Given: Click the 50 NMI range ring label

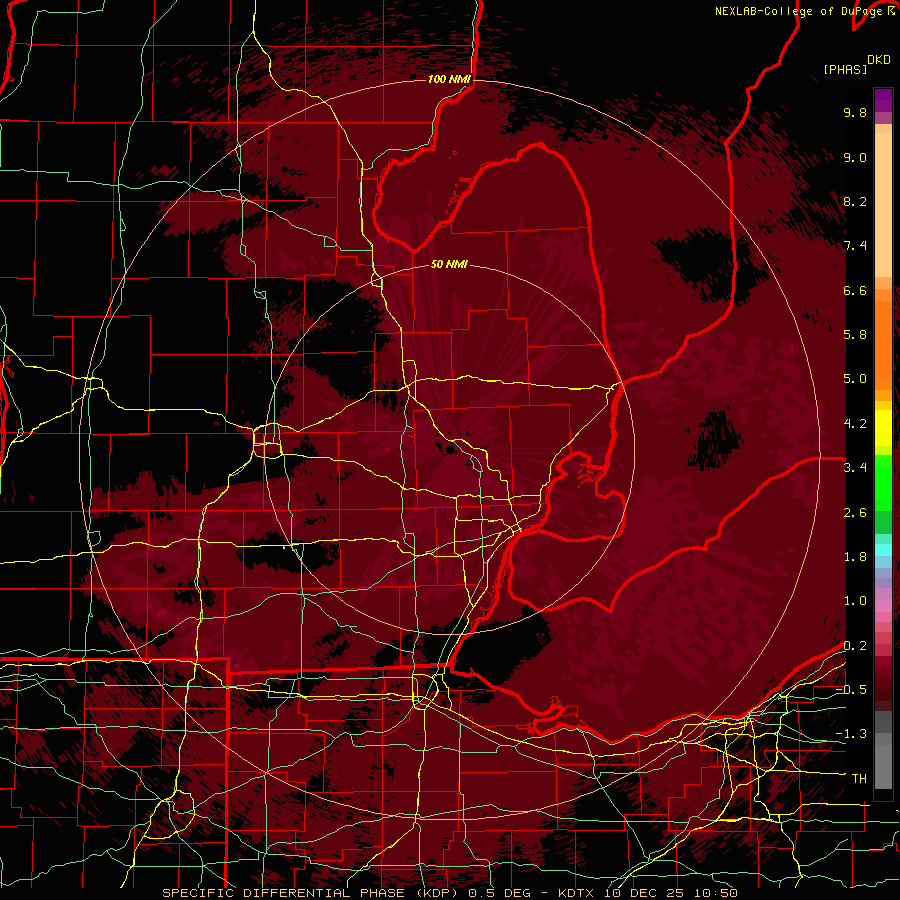Looking at the screenshot, I should (x=449, y=265).
